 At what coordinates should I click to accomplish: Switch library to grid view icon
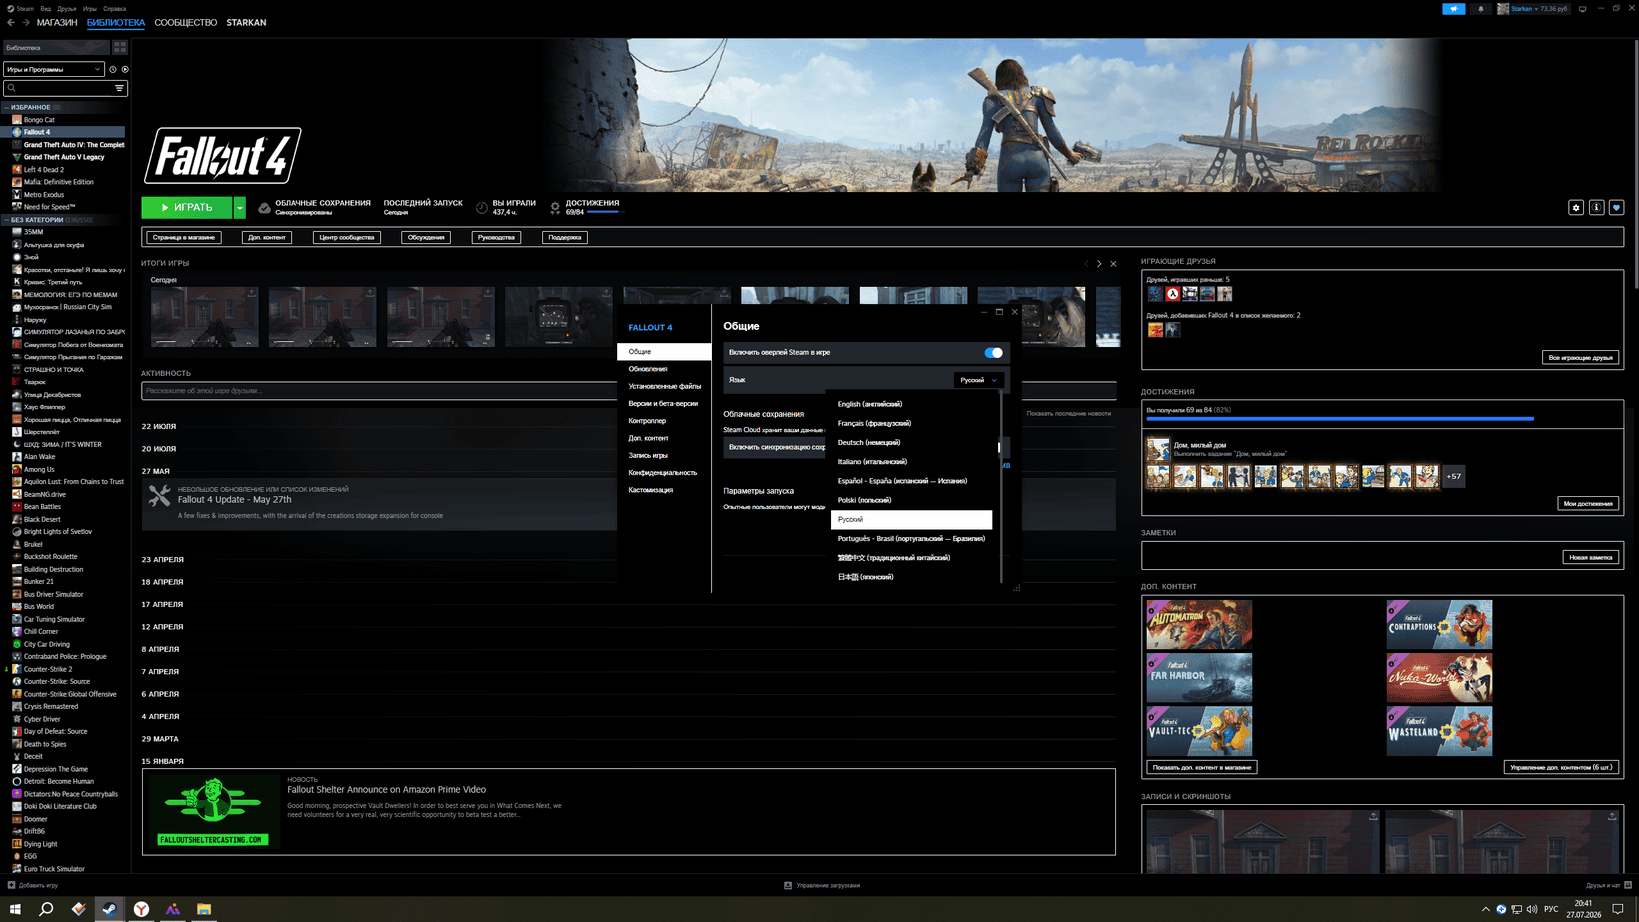point(120,47)
